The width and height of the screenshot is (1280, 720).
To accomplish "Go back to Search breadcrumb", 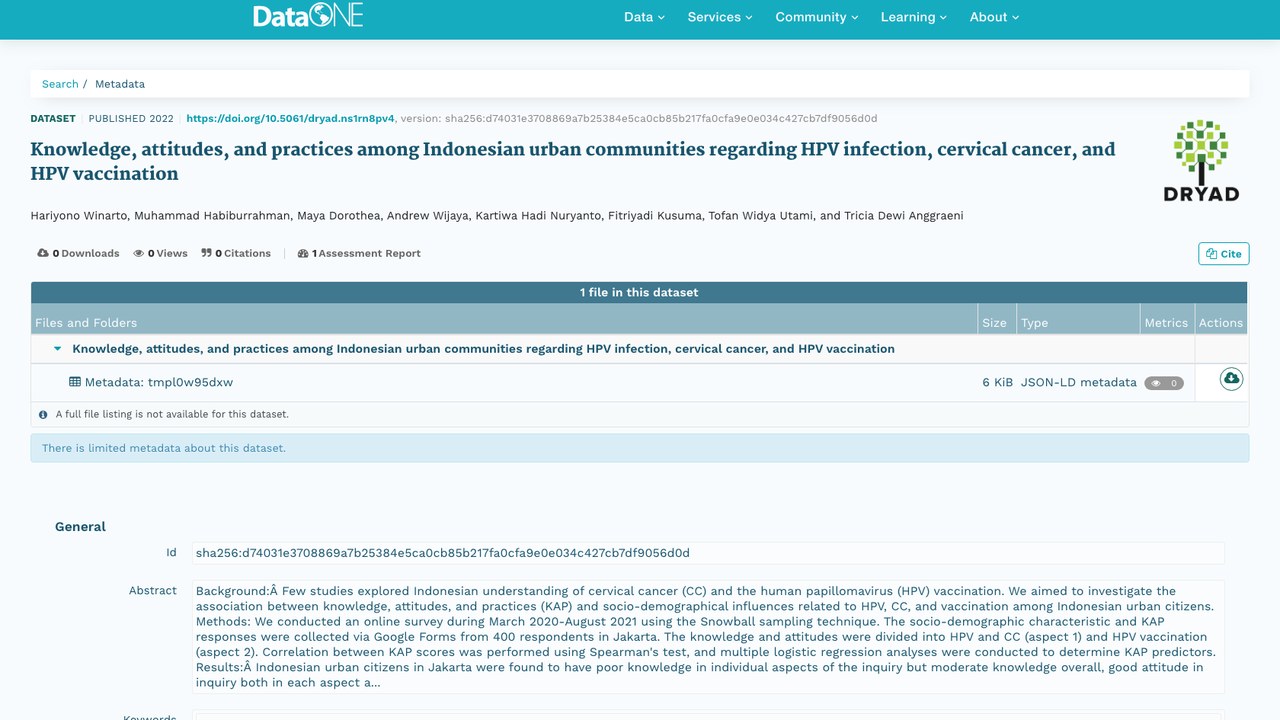I will click(x=60, y=84).
